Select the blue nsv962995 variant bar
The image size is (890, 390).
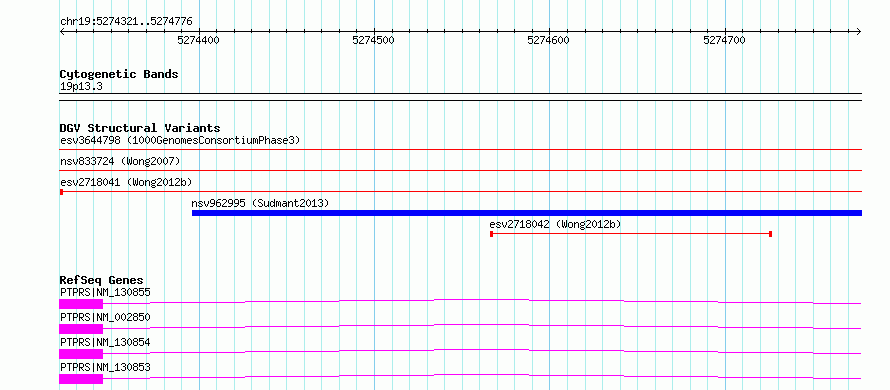click(527, 213)
